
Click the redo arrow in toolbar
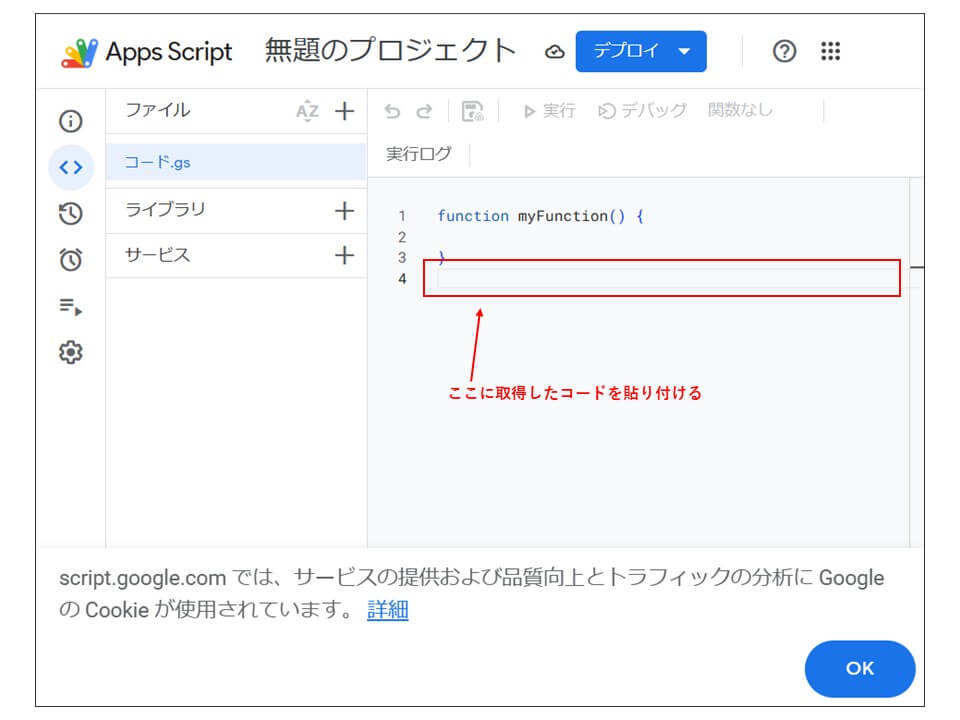424,111
